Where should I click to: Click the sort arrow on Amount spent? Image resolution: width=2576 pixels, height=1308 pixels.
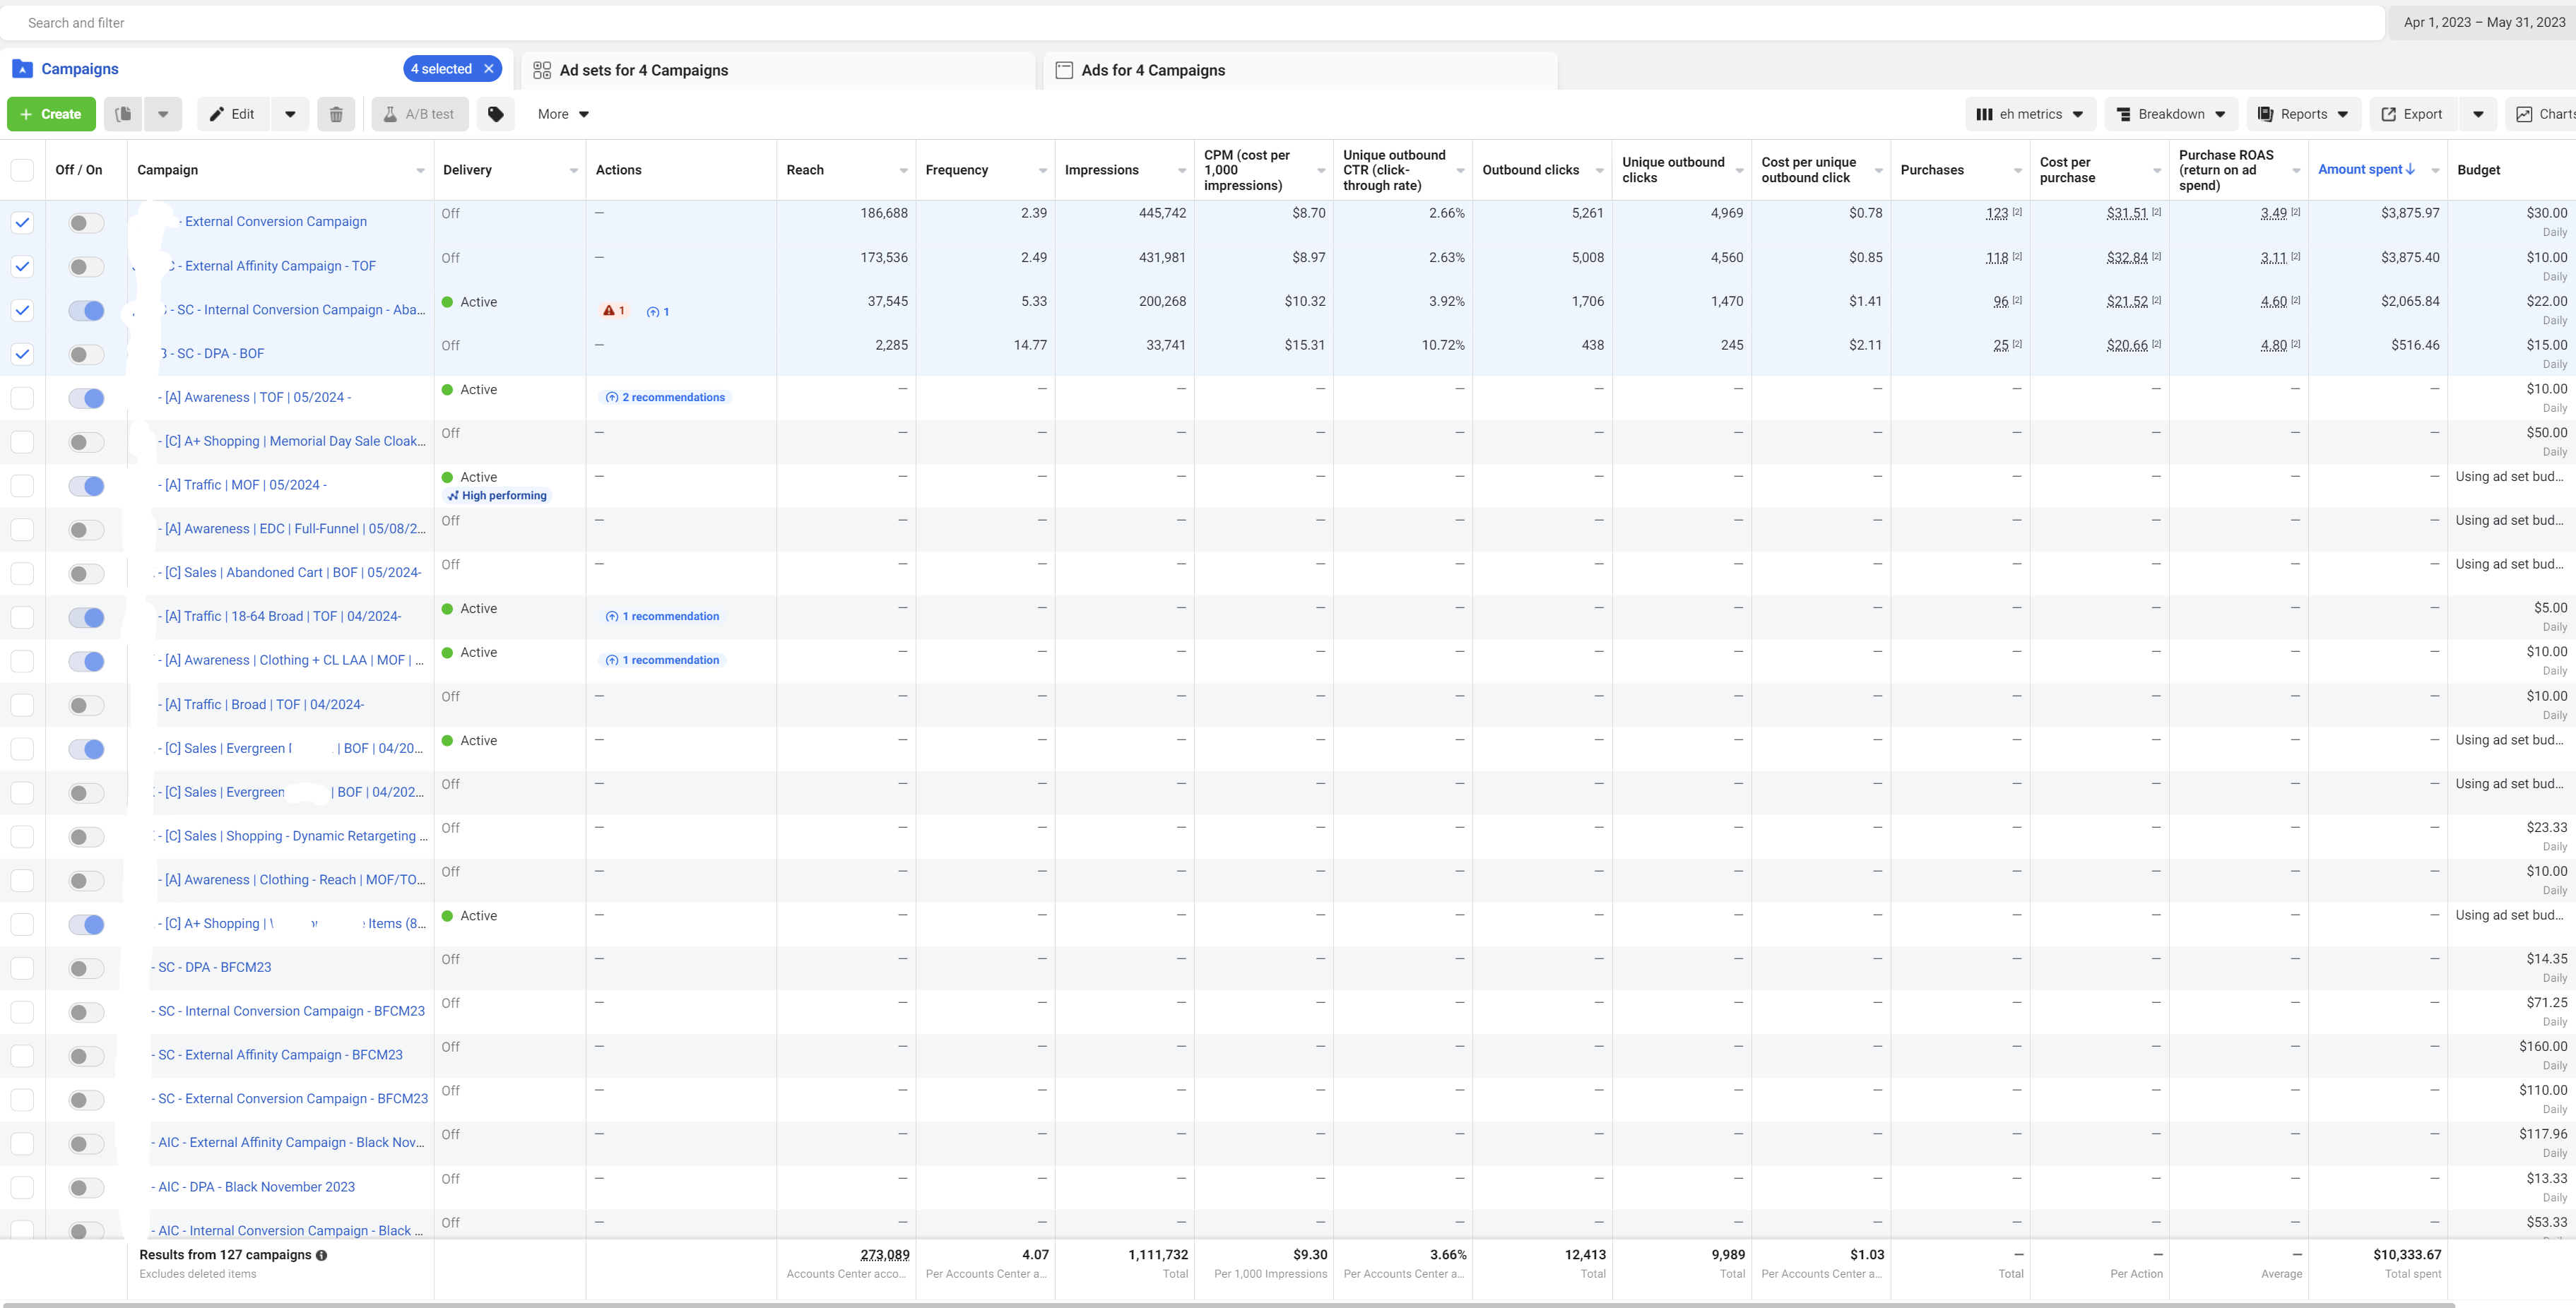tap(2410, 170)
